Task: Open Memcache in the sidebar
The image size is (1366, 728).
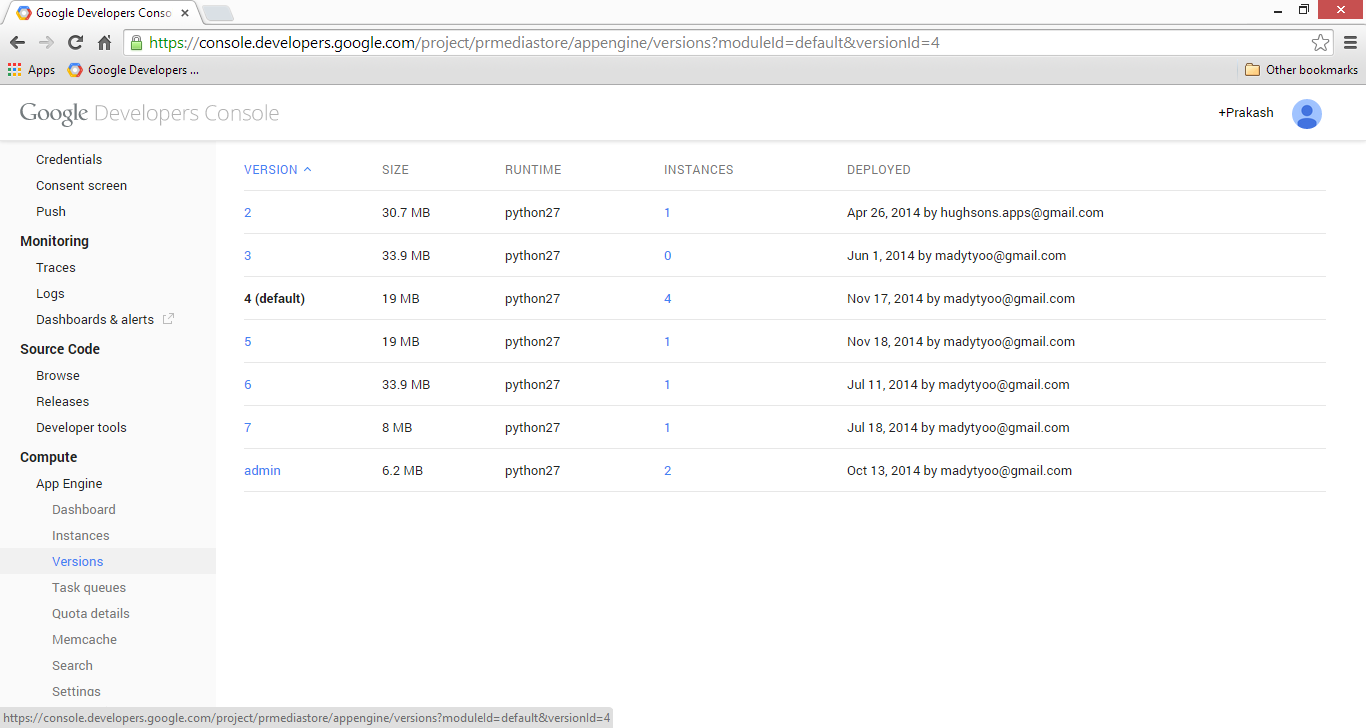Action: 84,640
